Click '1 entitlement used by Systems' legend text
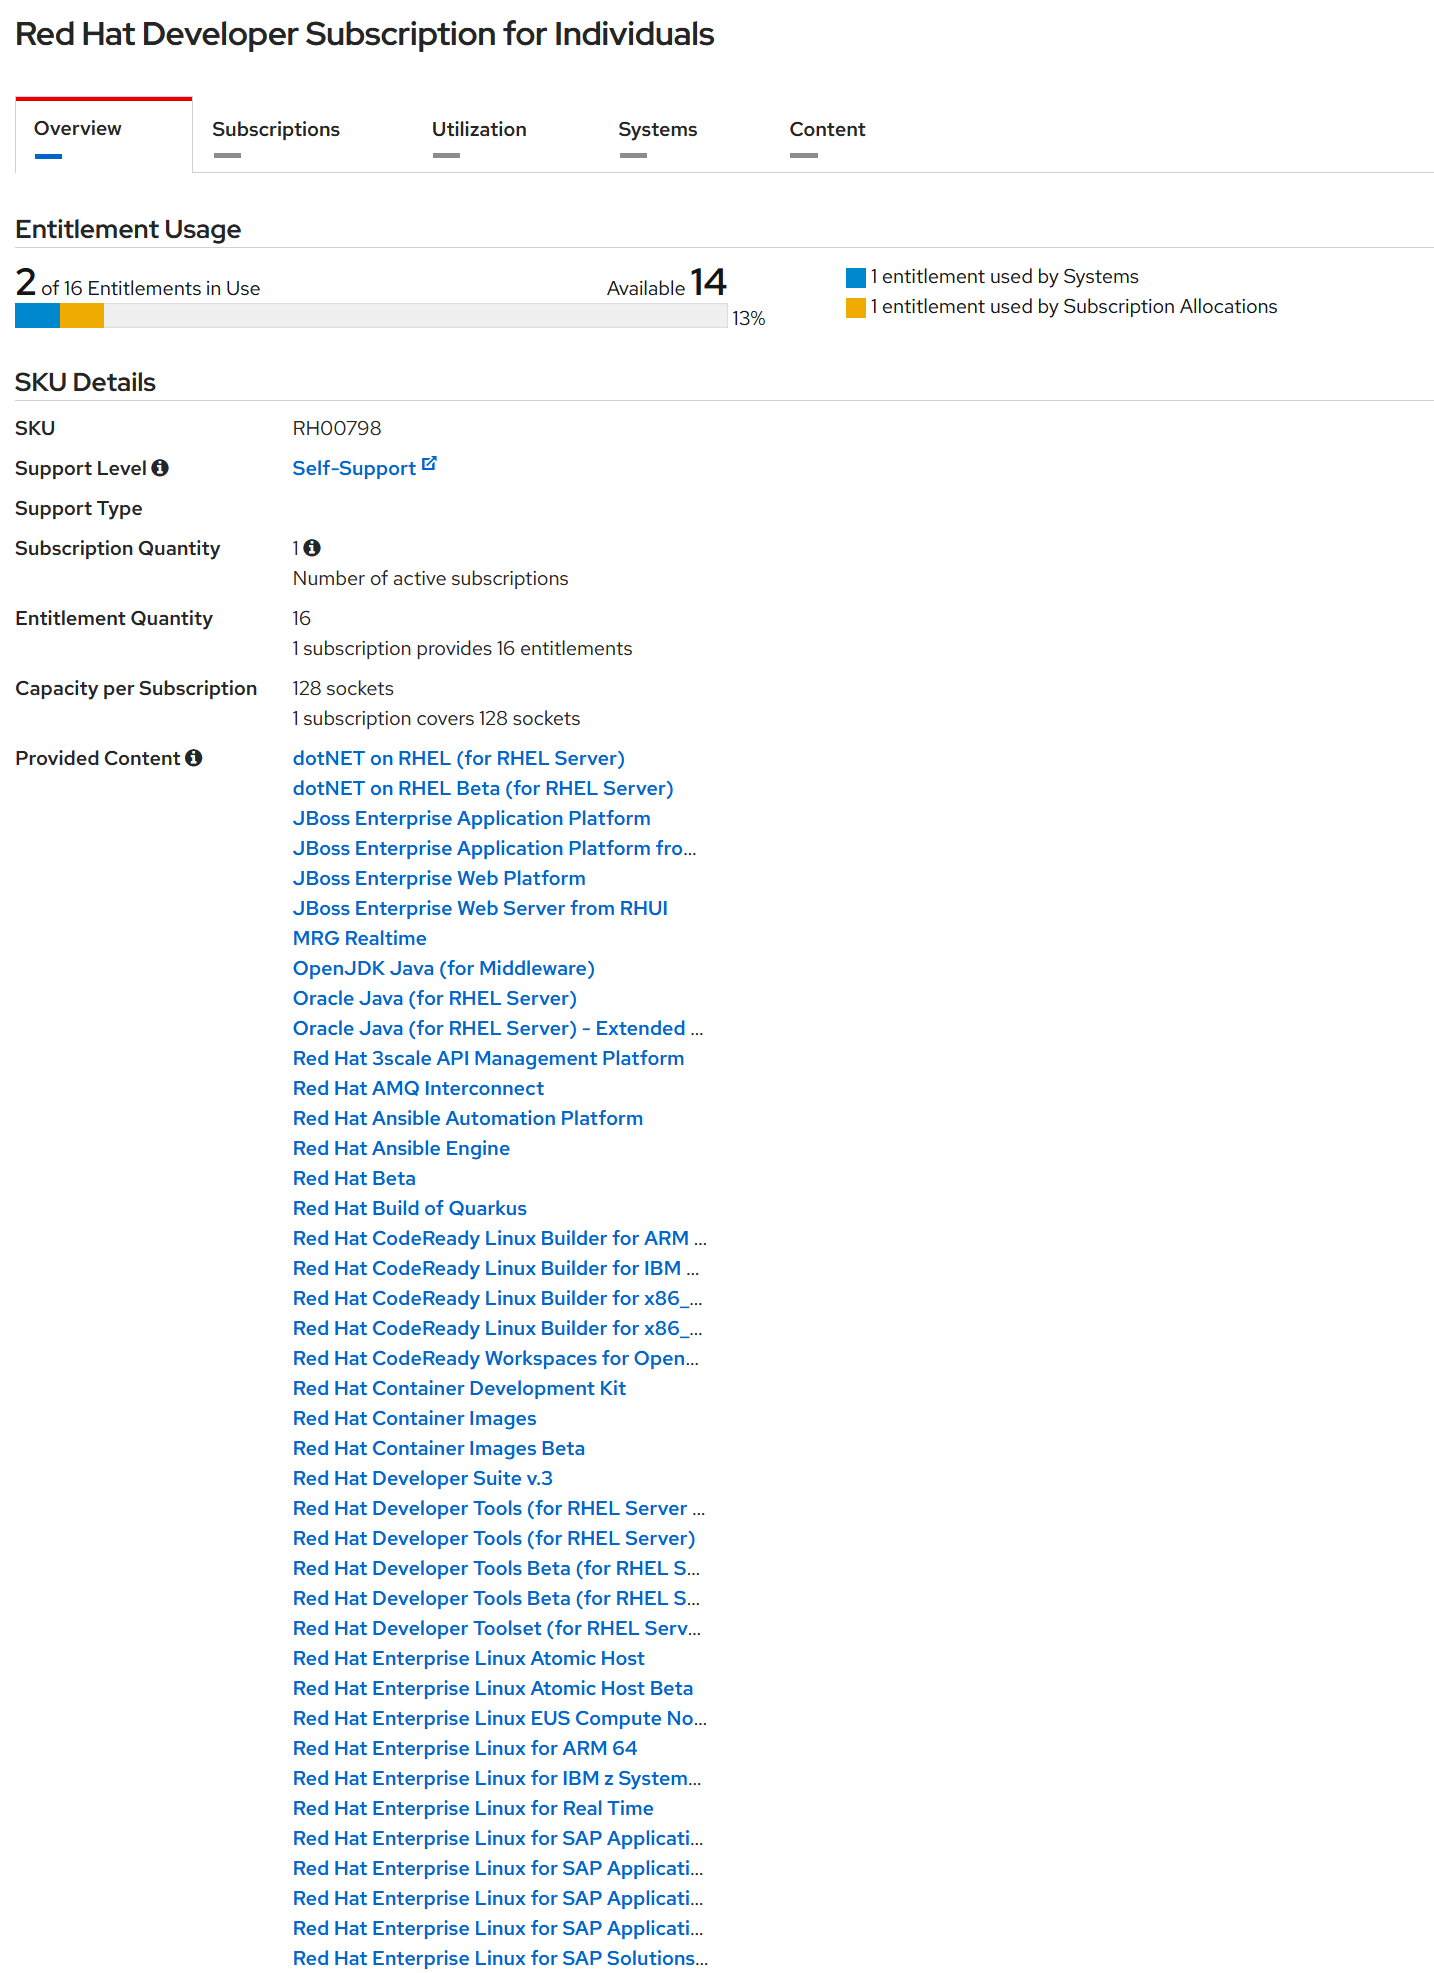The height and width of the screenshot is (1973, 1434). click(x=1004, y=276)
